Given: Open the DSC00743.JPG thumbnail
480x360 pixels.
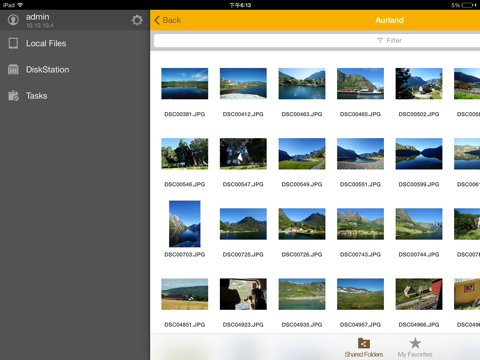Looking at the screenshot, I should click(360, 224).
